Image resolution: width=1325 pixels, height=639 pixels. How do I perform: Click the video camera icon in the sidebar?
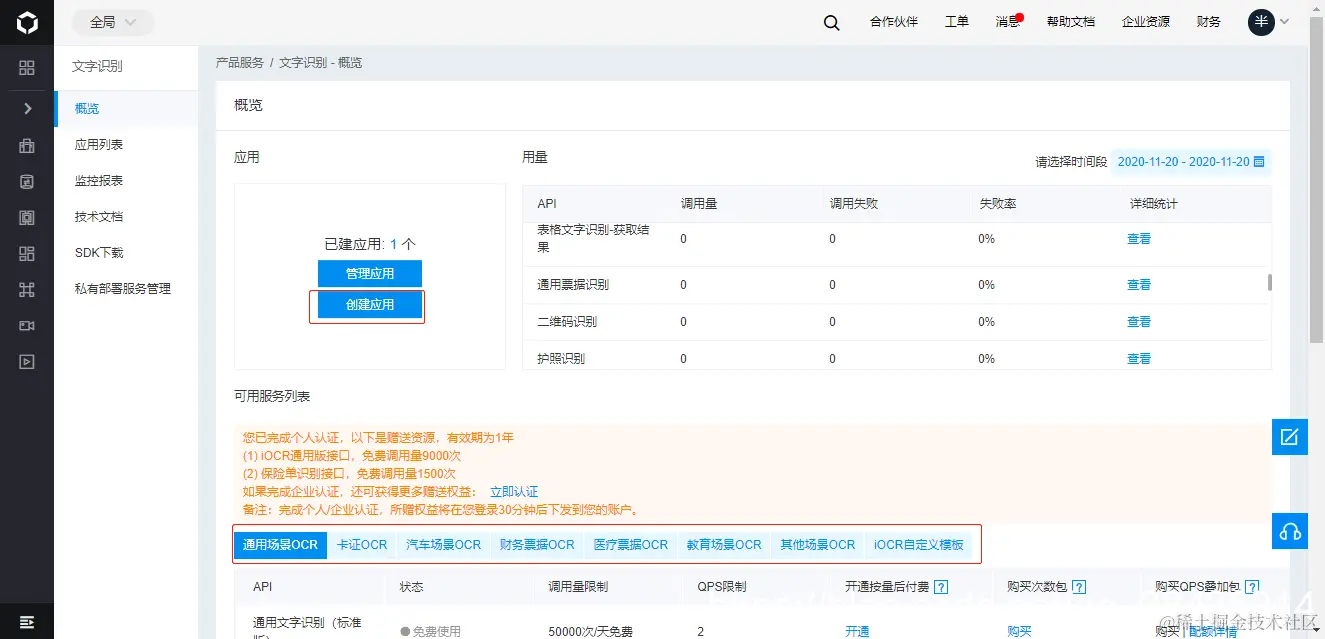point(27,325)
